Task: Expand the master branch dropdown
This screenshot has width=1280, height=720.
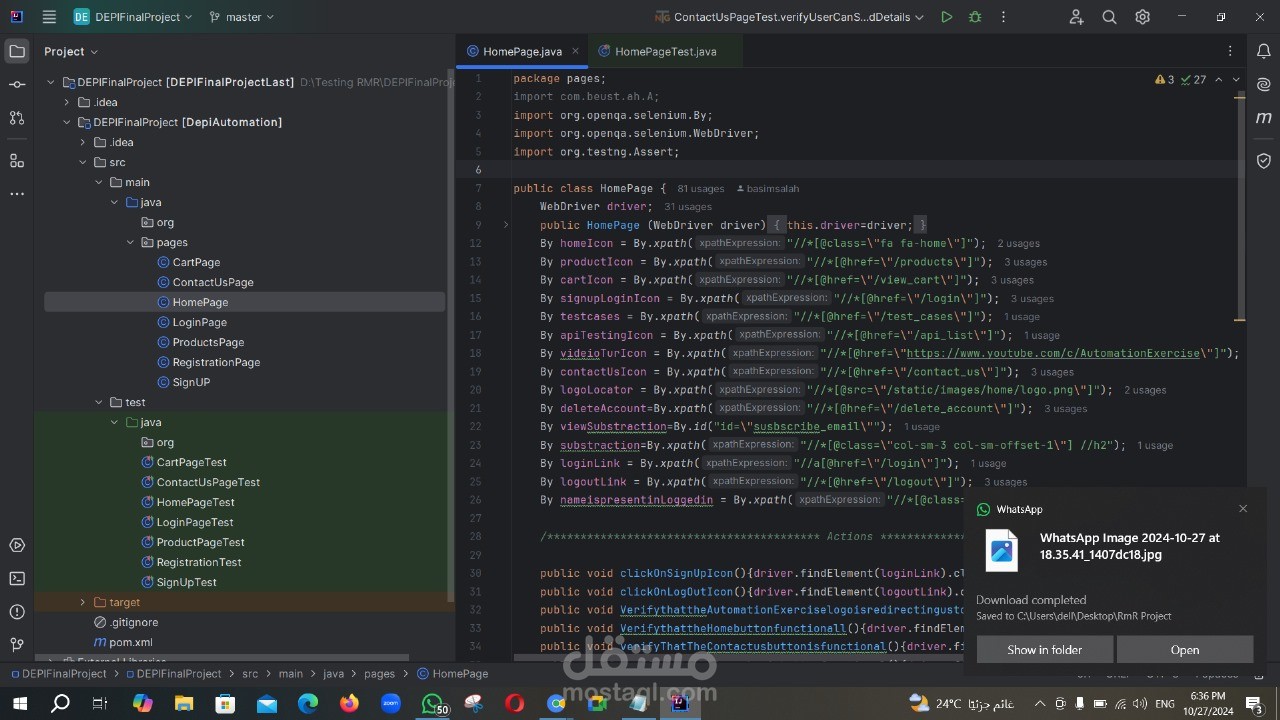Action: click(x=242, y=17)
